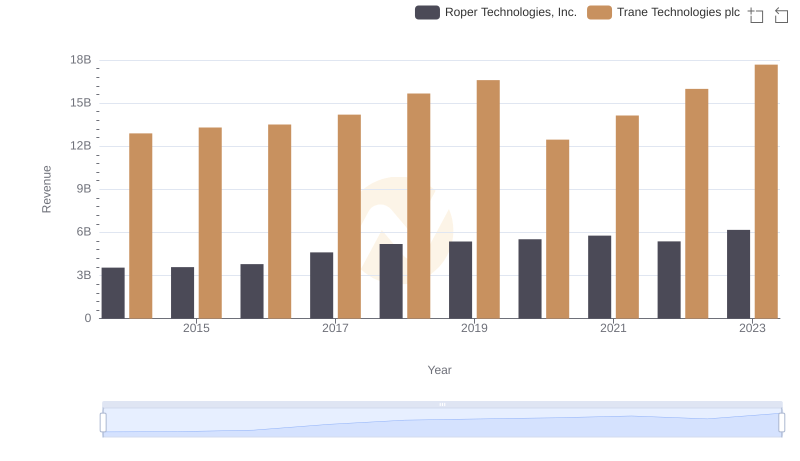
Task: Click the Trane bar for 2021
Action: pos(627,217)
